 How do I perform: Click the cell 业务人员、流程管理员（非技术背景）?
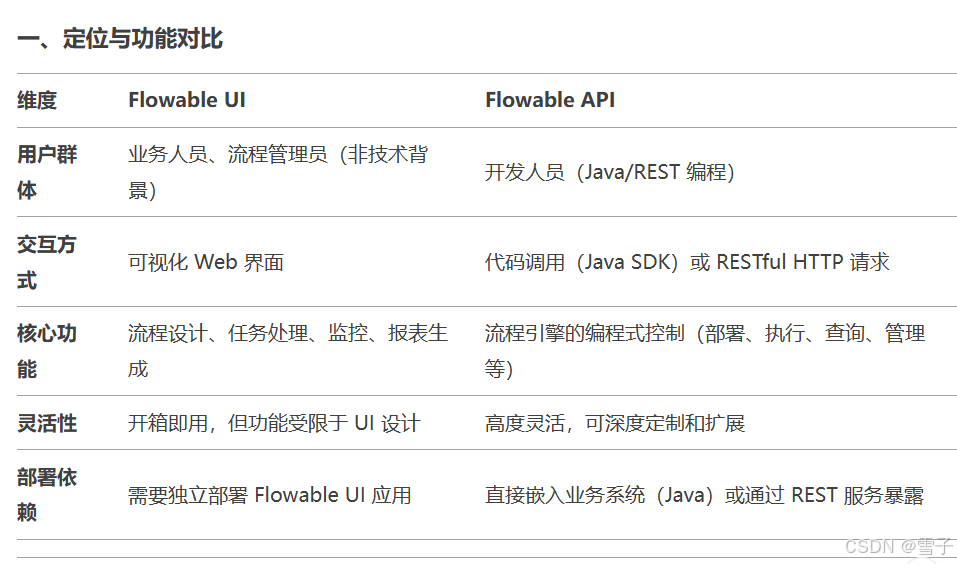(x=278, y=172)
